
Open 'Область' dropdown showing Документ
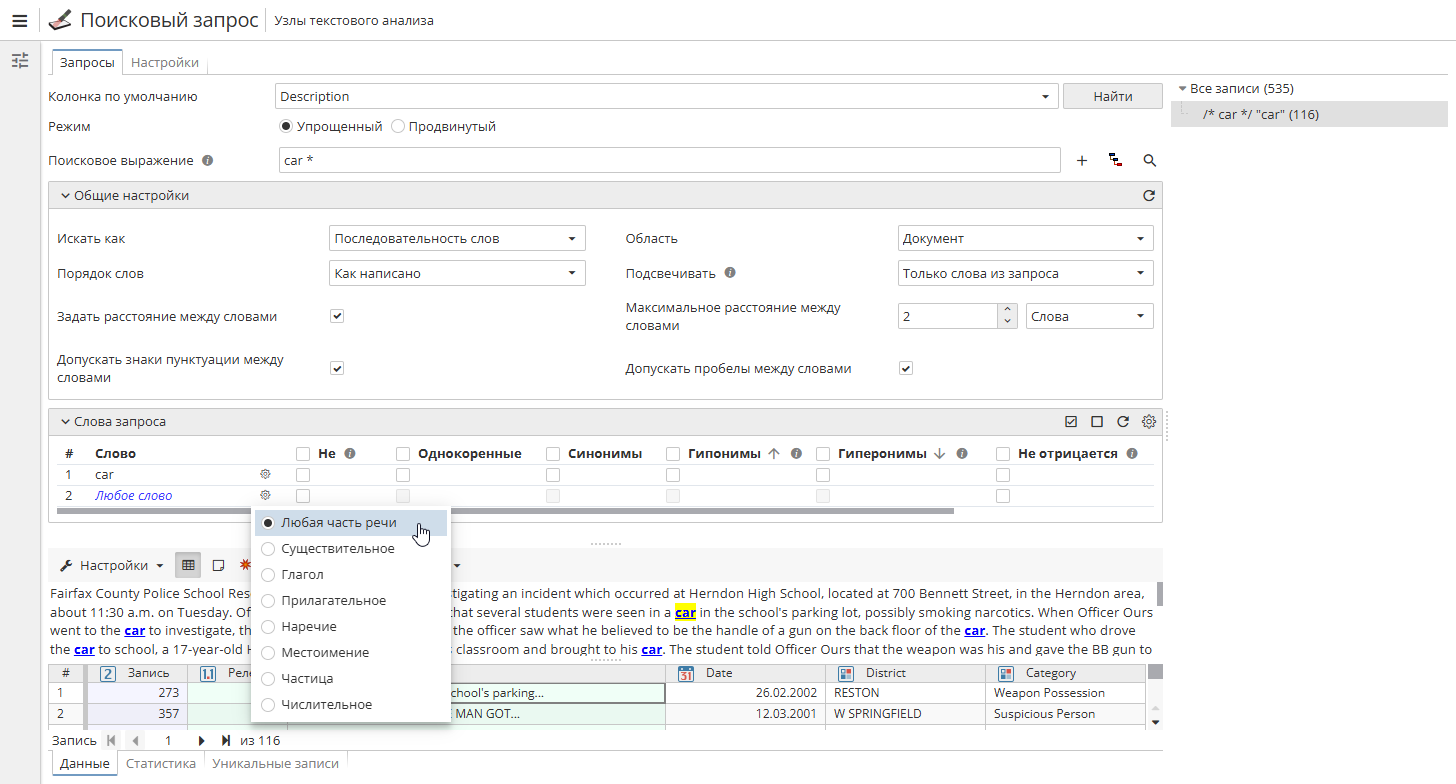click(1026, 239)
